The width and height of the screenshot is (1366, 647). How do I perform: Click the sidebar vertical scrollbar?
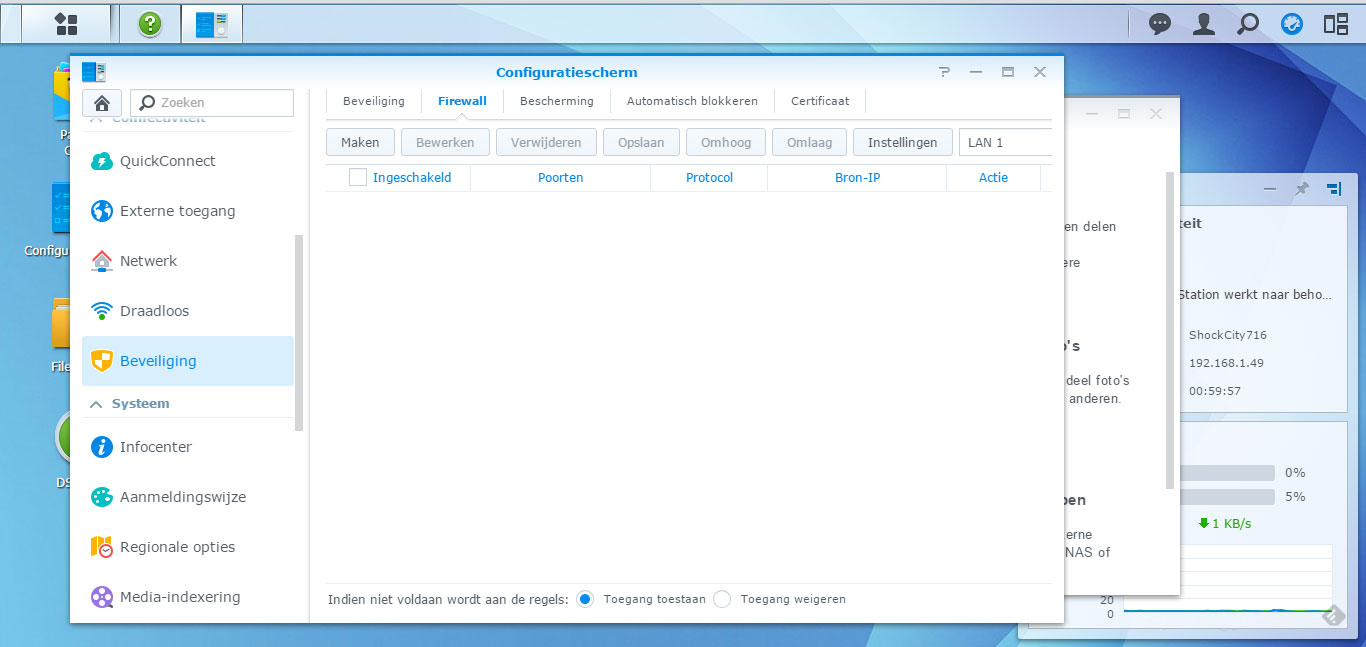[x=298, y=333]
